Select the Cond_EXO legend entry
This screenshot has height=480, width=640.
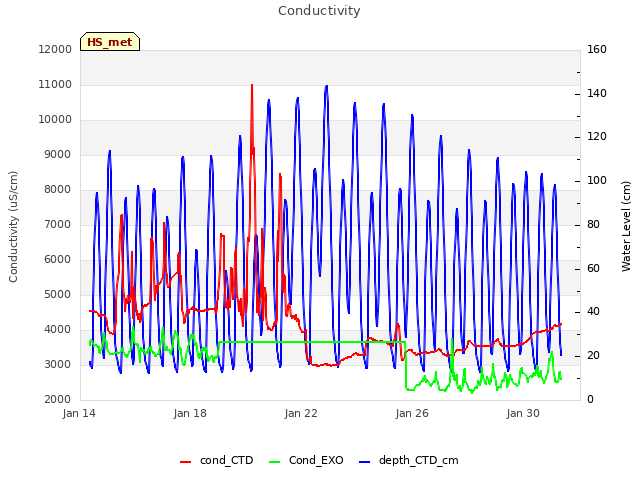pyautogui.click(x=307, y=460)
